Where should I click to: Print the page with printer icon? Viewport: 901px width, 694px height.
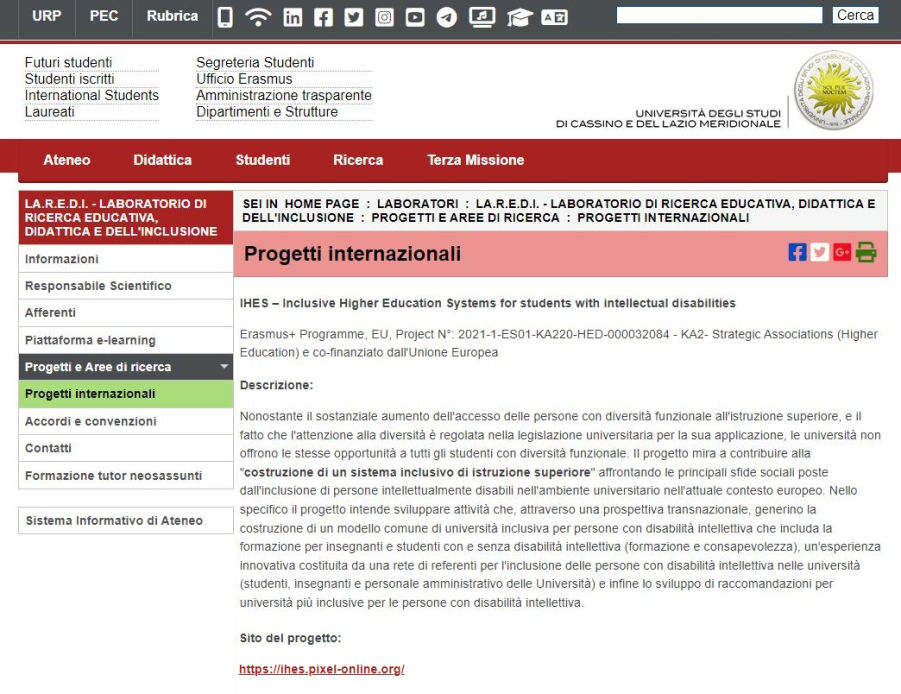pyautogui.click(x=866, y=252)
